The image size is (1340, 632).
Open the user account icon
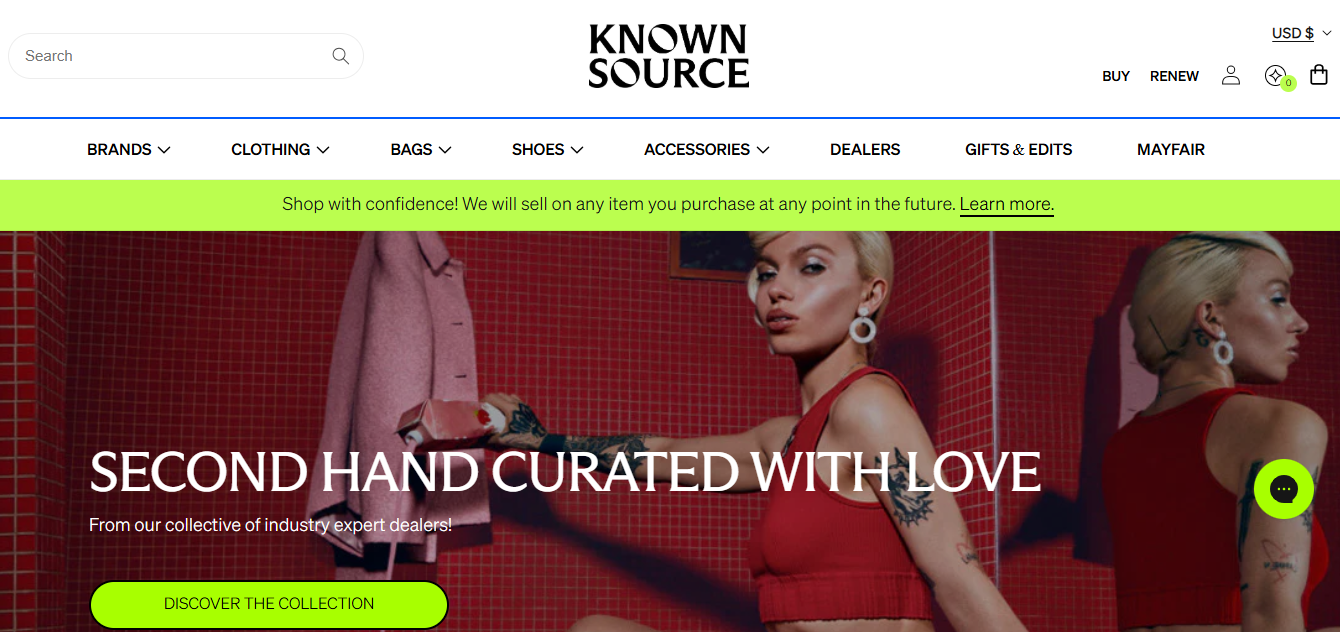point(1231,76)
